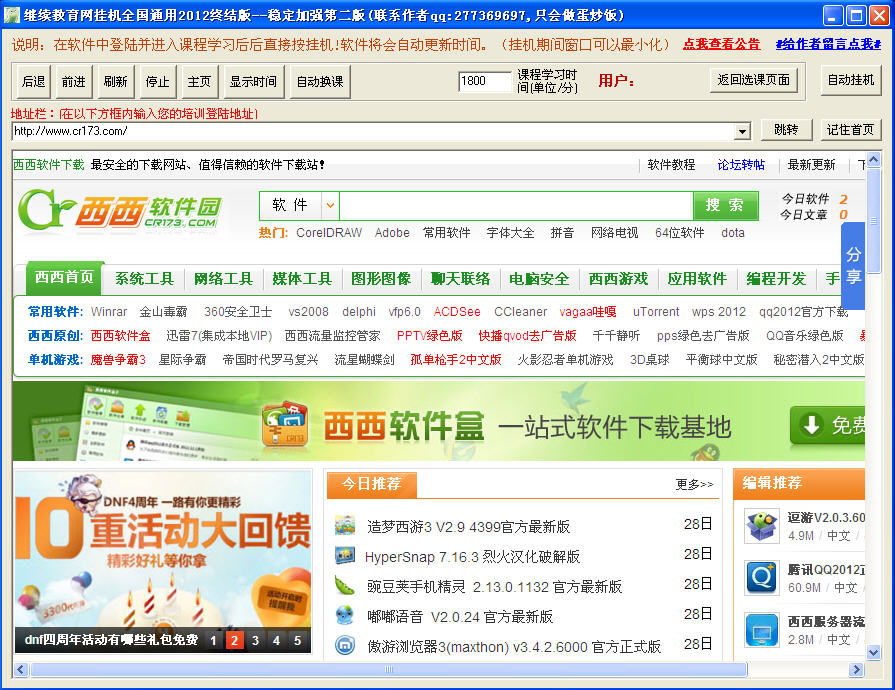Screen dimensions: 895x690
Task: Click the 分享 share side tab
Action: coord(853,266)
